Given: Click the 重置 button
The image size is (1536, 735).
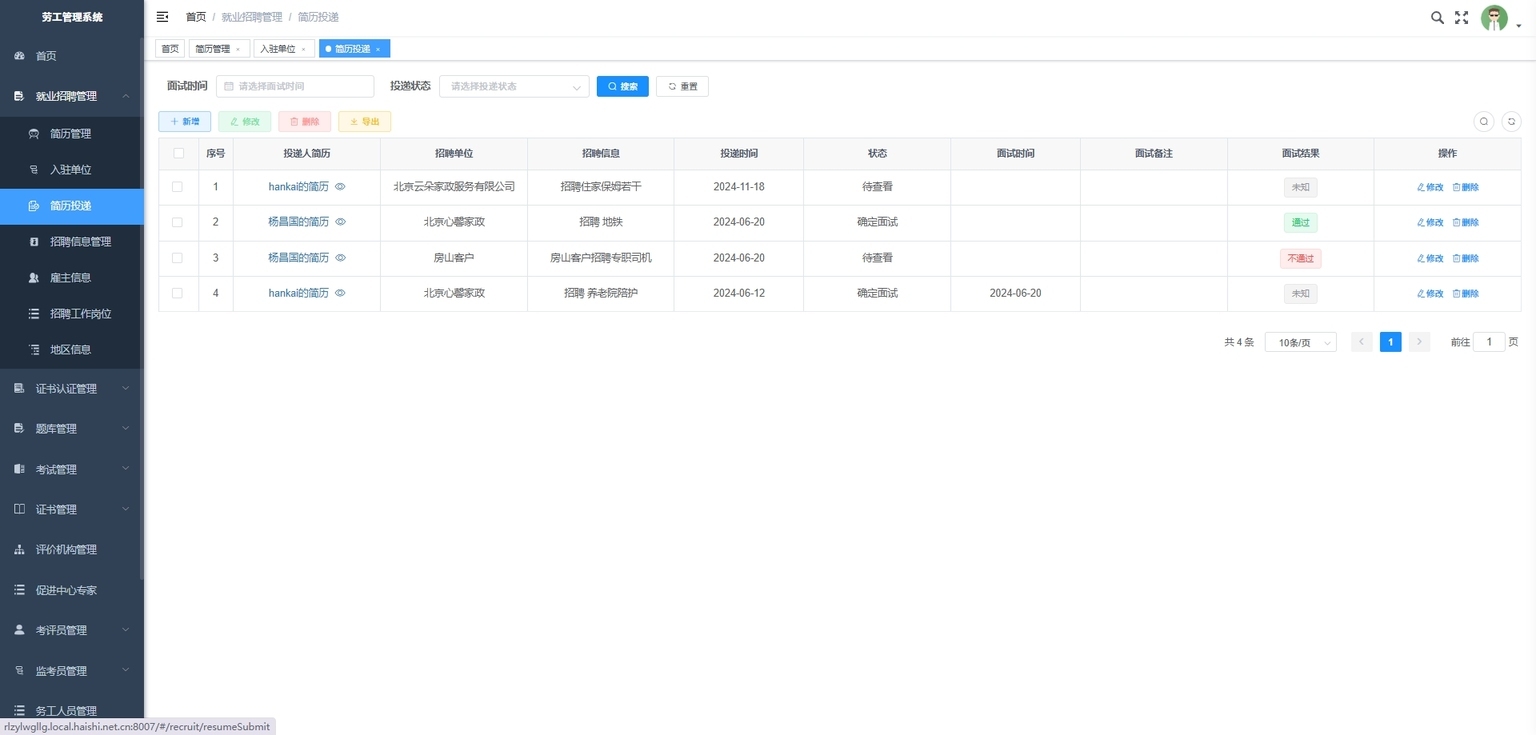Looking at the screenshot, I should point(682,86).
